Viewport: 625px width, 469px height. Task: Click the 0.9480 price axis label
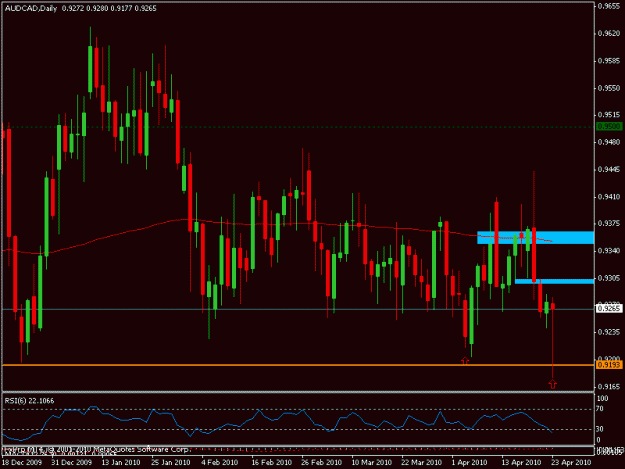click(609, 142)
